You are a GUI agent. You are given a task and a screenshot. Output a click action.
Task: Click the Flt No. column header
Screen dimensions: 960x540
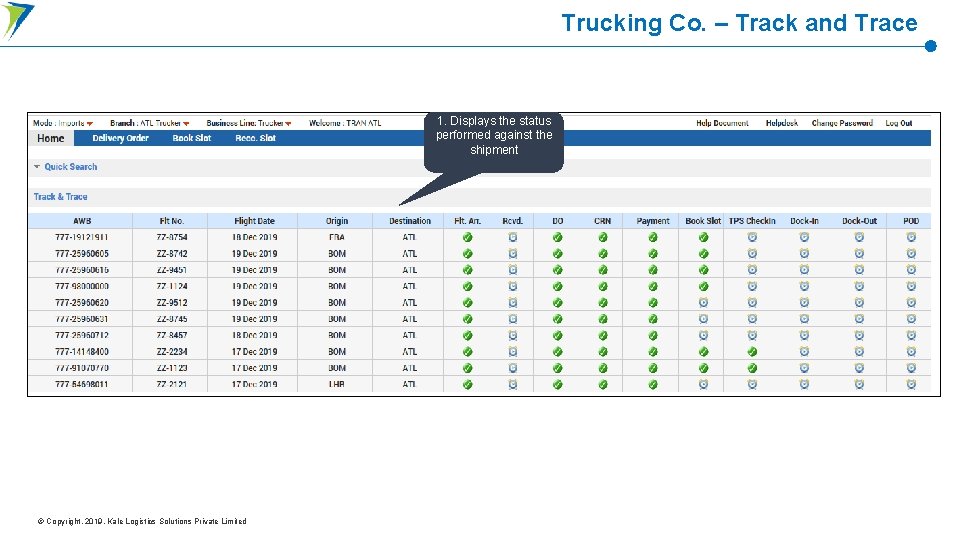coord(172,221)
